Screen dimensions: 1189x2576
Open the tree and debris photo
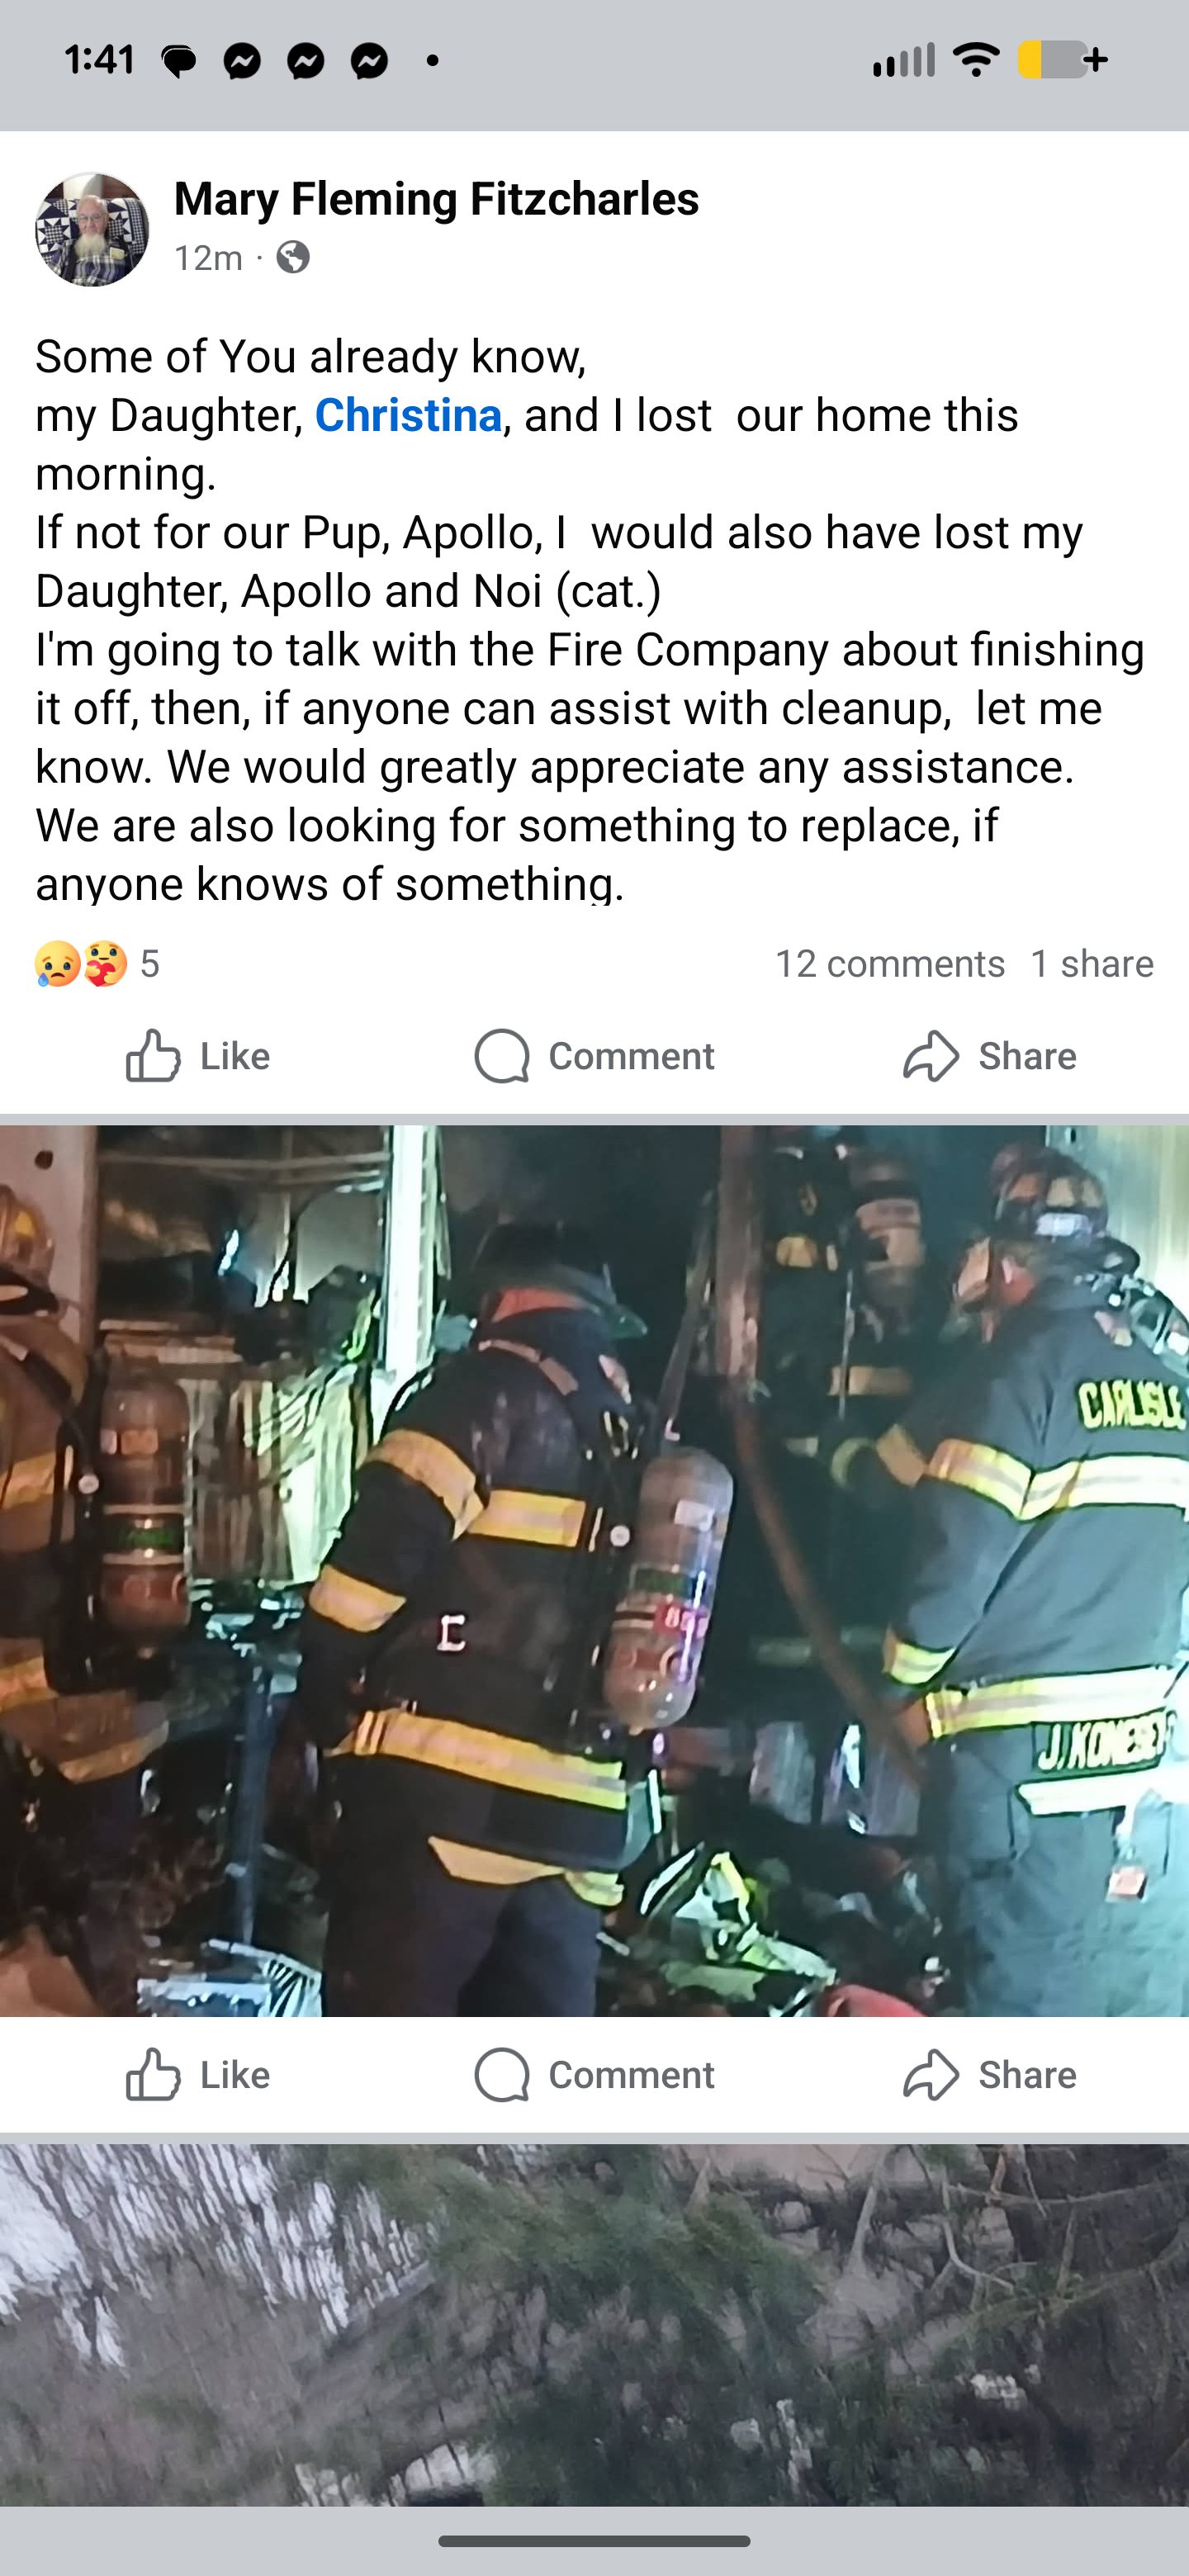[594, 2324]
